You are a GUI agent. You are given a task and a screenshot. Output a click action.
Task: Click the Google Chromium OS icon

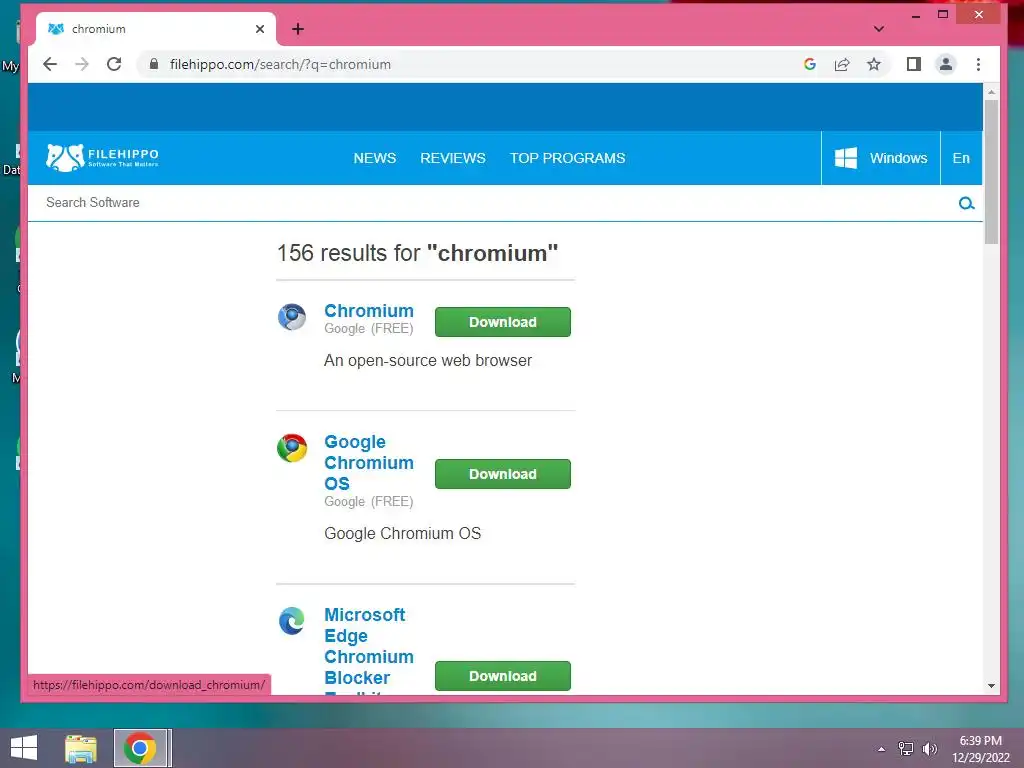coord(292,448)
